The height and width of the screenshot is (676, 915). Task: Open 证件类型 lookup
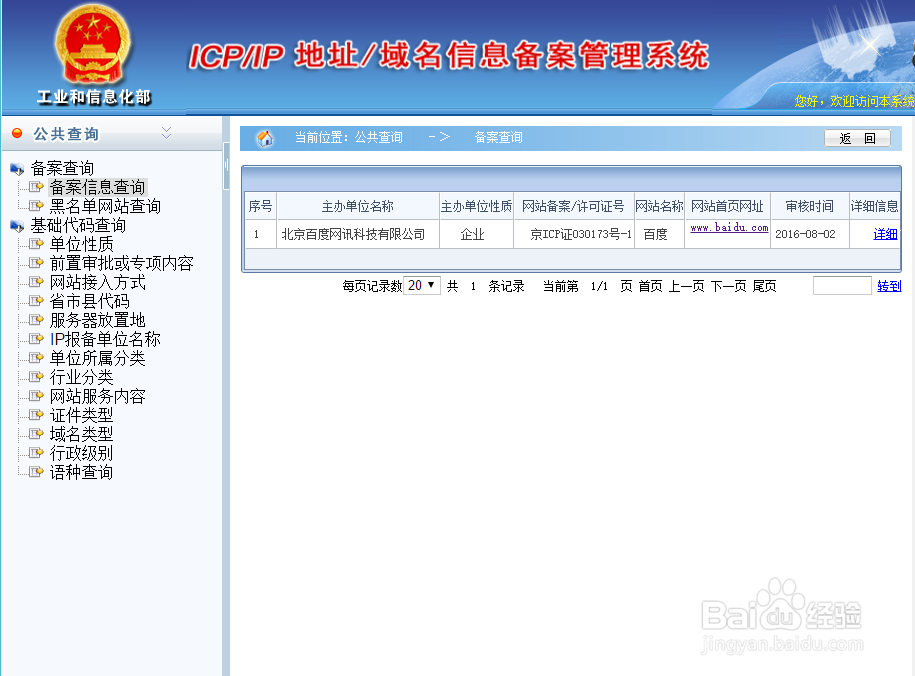click(x=82, y=415)
